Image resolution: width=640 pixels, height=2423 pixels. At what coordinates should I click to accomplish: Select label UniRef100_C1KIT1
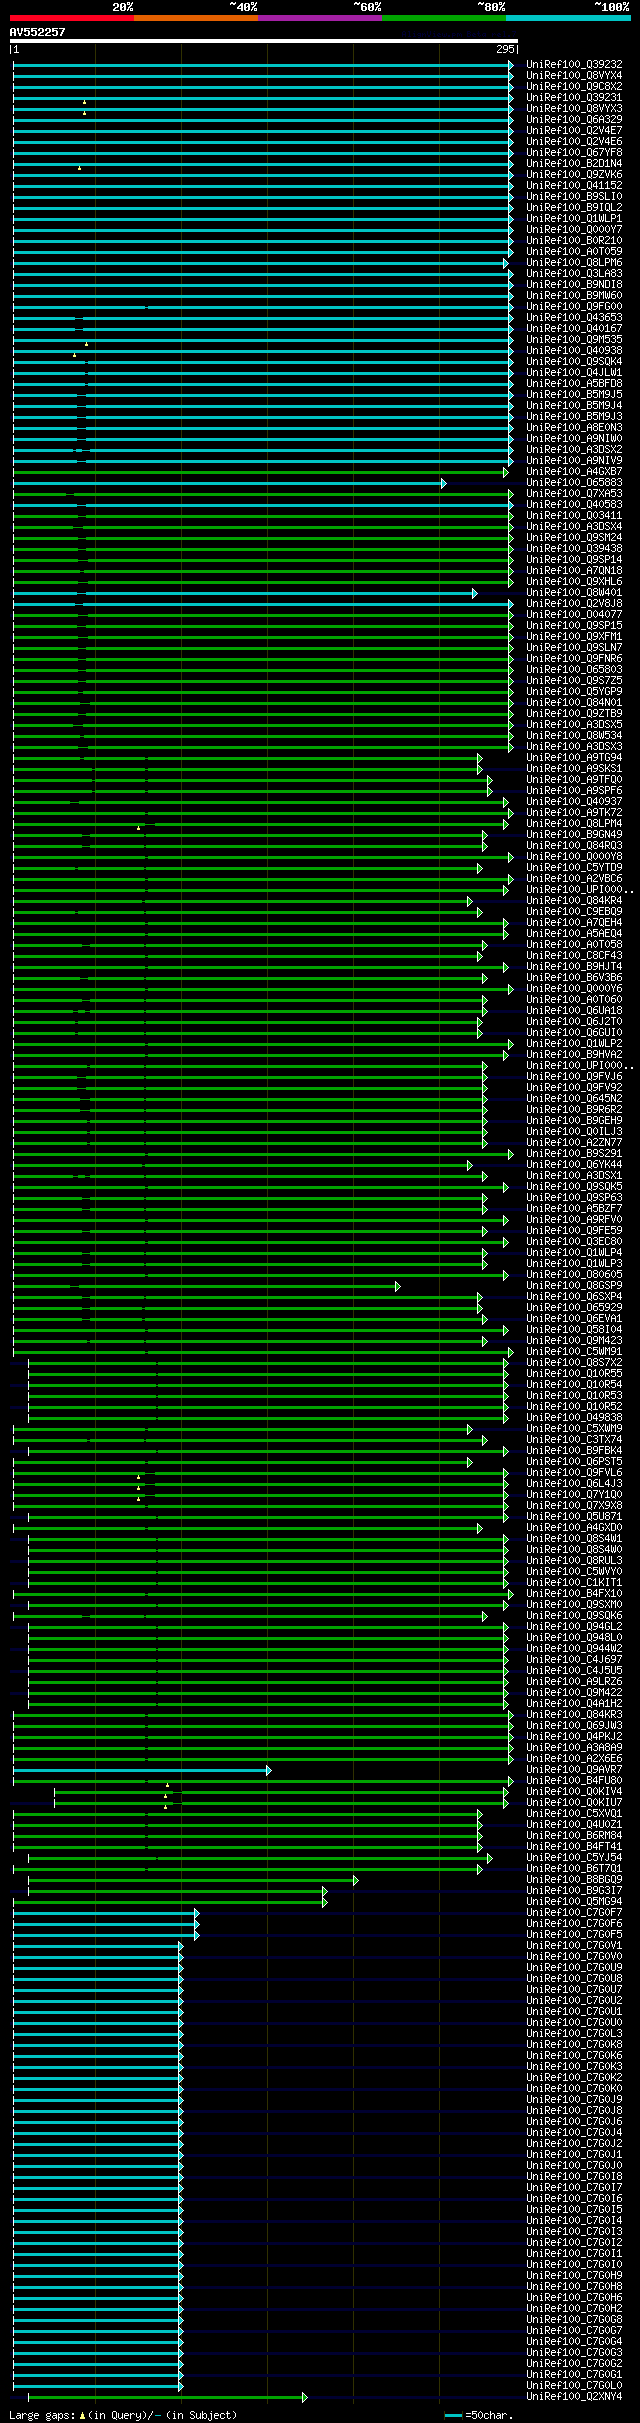coord(574,1583)
